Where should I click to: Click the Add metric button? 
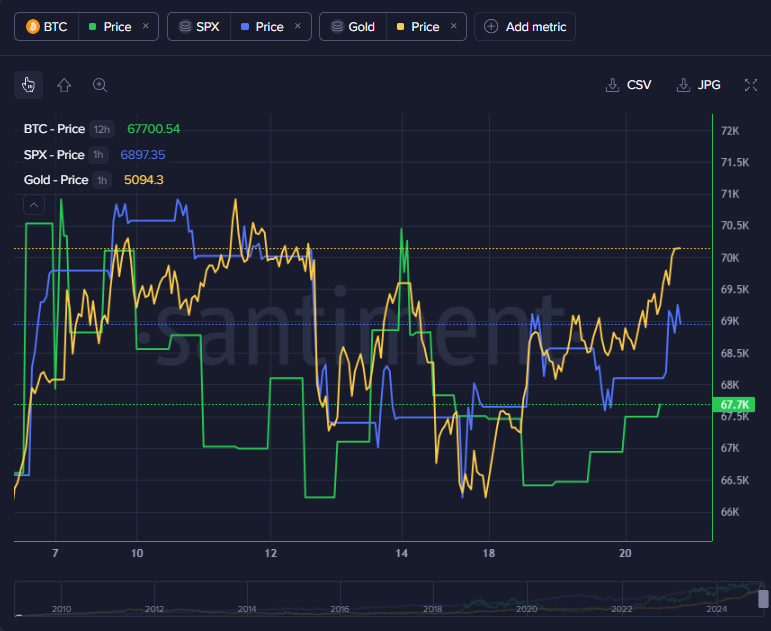(x=526, y=27)
